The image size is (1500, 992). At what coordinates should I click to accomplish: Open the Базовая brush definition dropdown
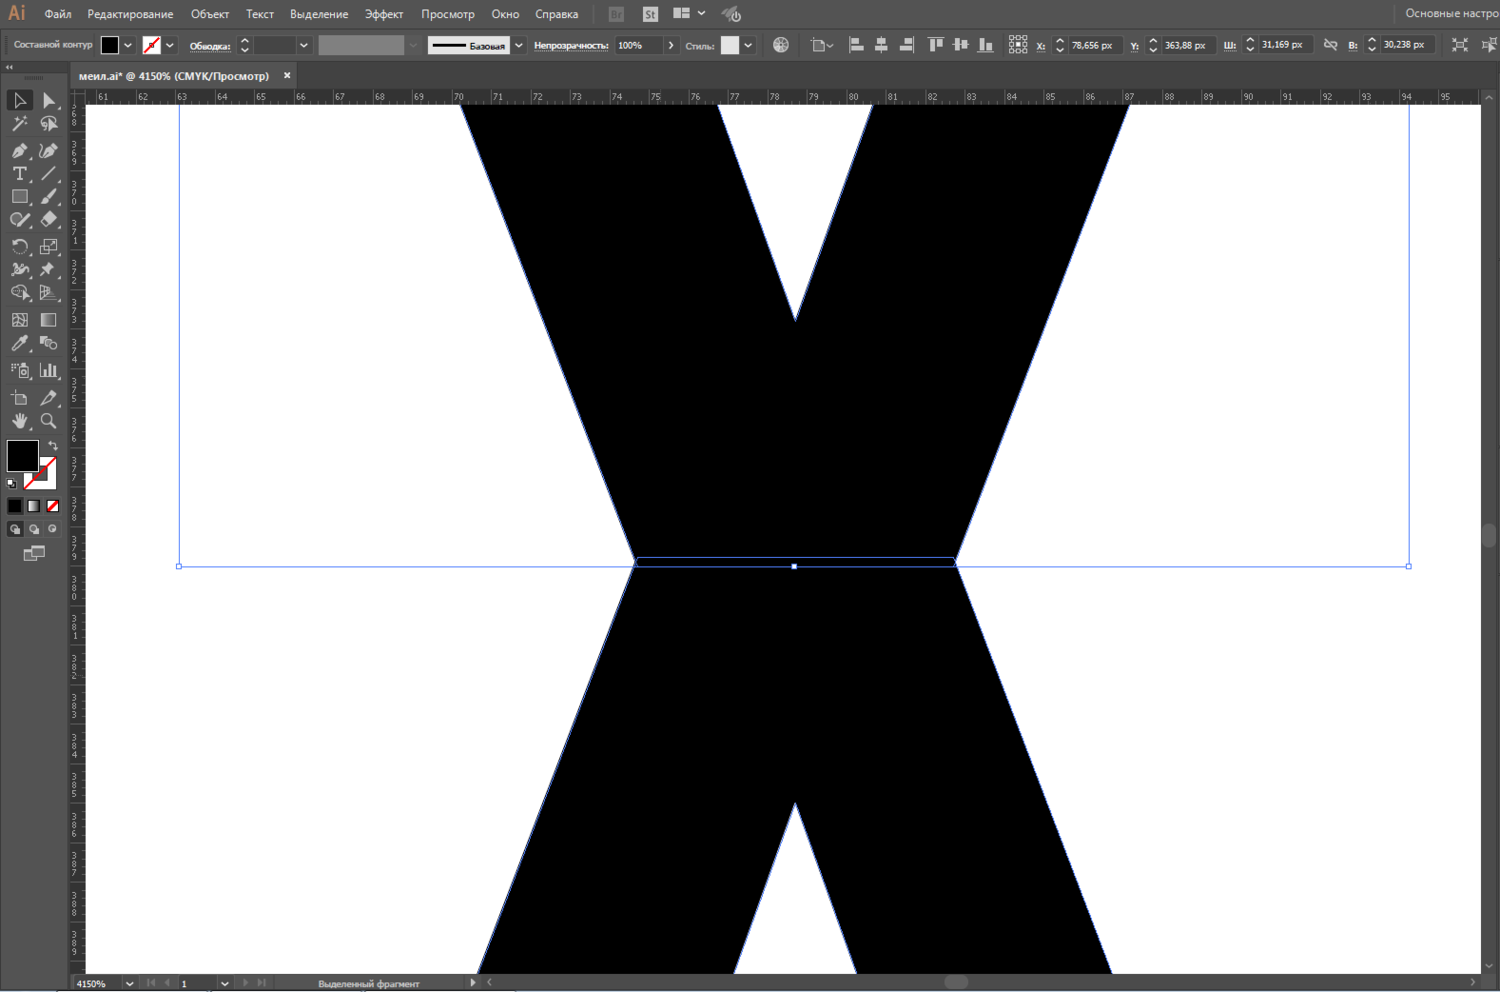519,45
